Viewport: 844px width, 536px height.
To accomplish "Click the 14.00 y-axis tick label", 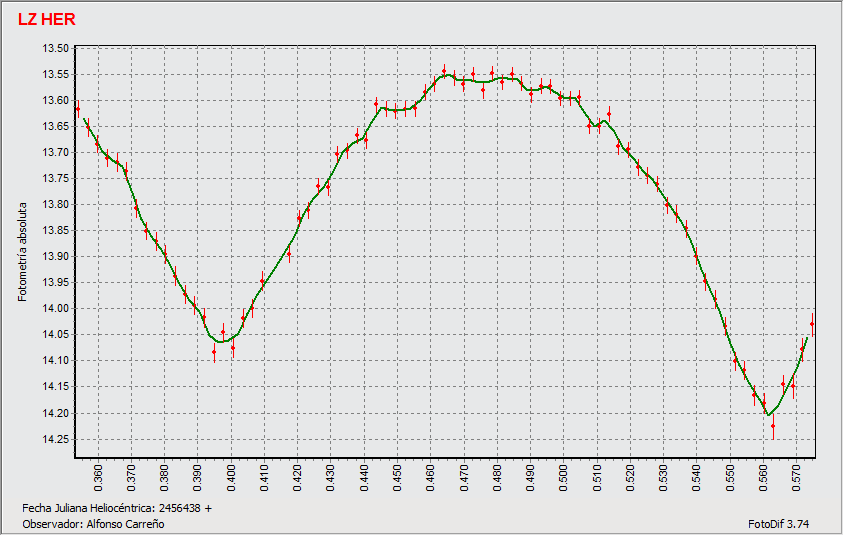I will coord(56,309).
